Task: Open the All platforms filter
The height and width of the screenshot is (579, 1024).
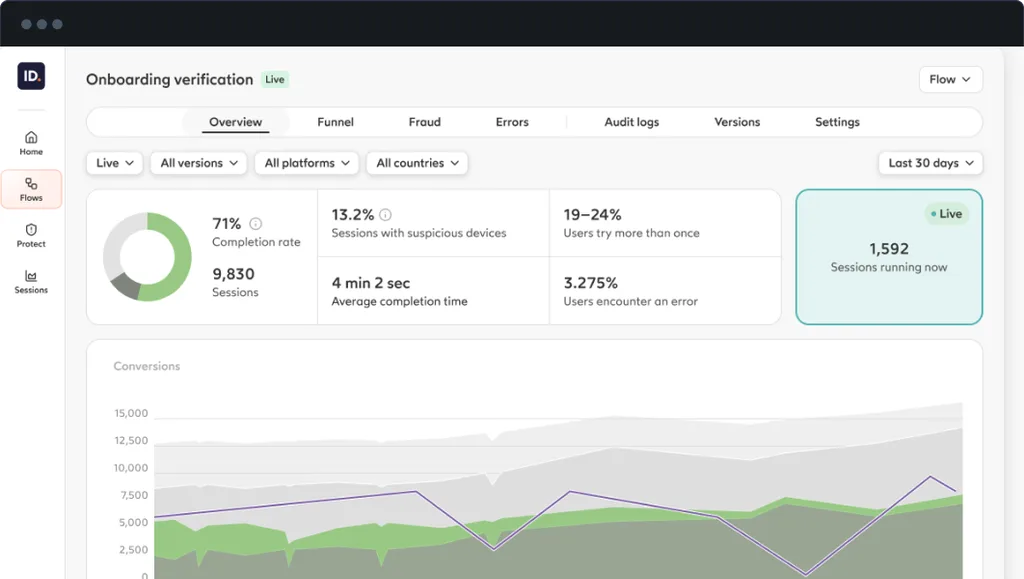Action: [306, 163]
